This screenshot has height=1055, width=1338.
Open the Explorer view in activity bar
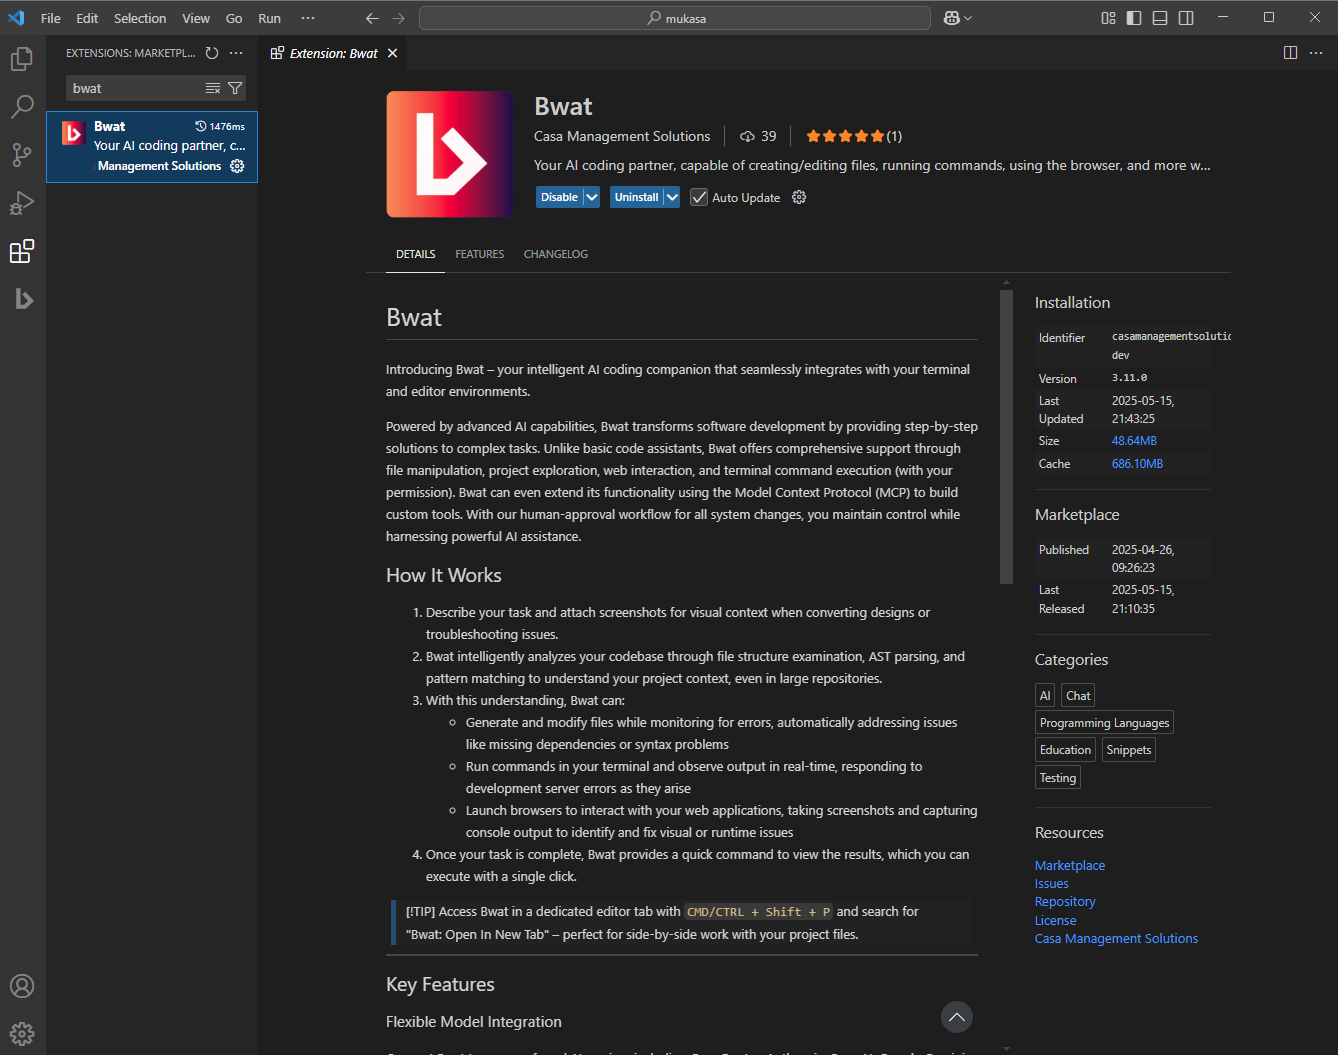[x=22, y=60]
